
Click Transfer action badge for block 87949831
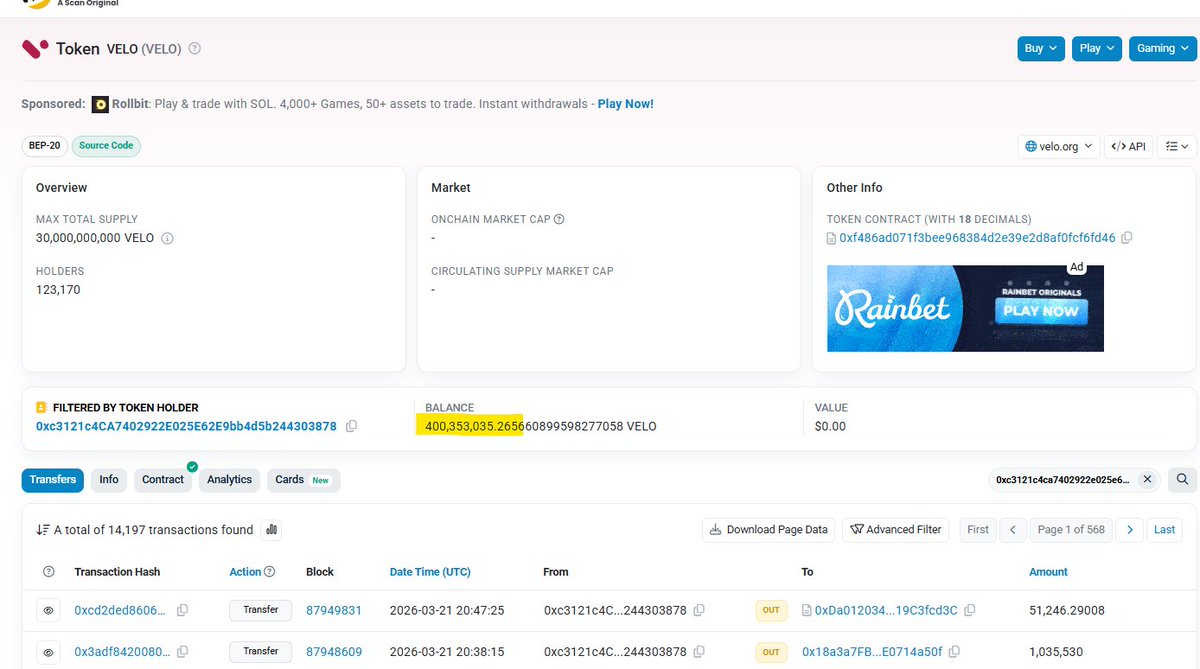(261, 610)
